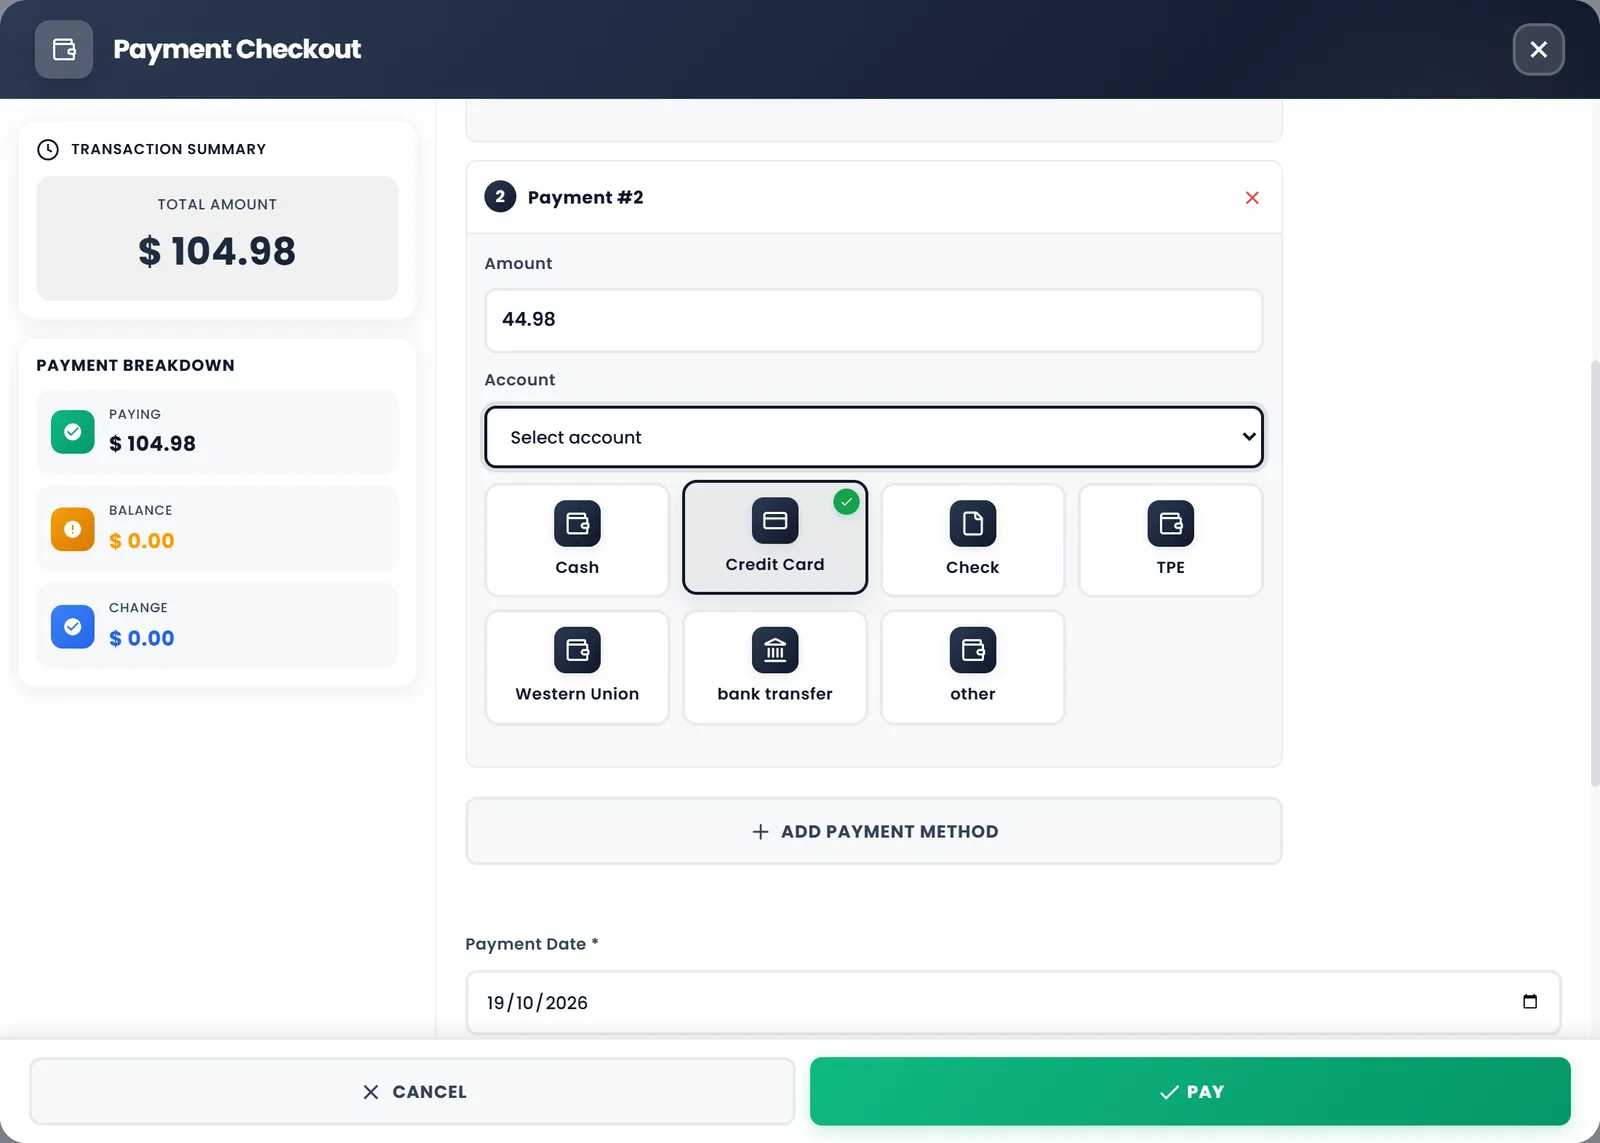Image resolution: width=1600 pixels, height=1143 pixels.
Task: Click the Balance value $ 0.00
Action: tap(141, 541)
